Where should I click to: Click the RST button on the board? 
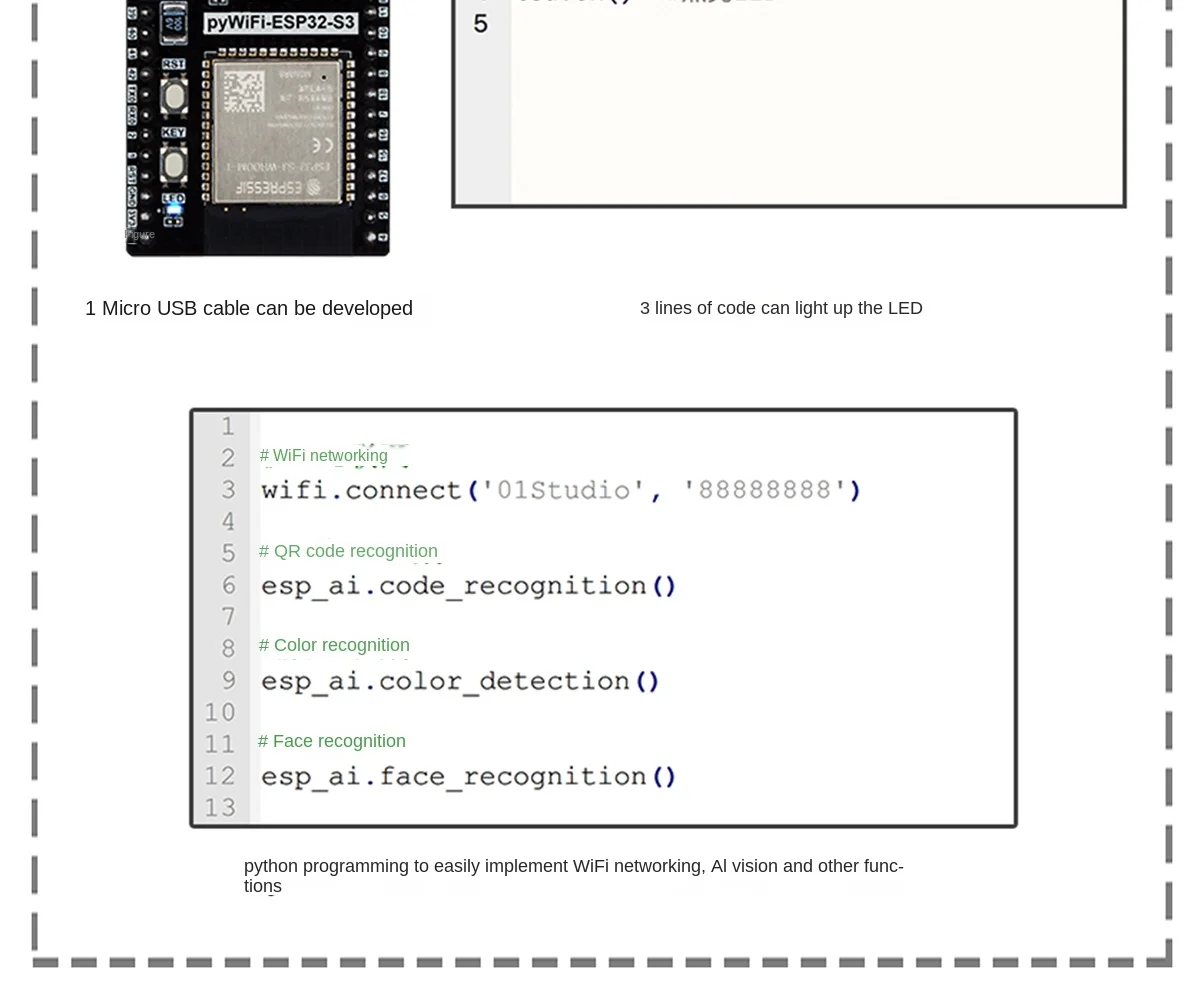pos(174,96)
